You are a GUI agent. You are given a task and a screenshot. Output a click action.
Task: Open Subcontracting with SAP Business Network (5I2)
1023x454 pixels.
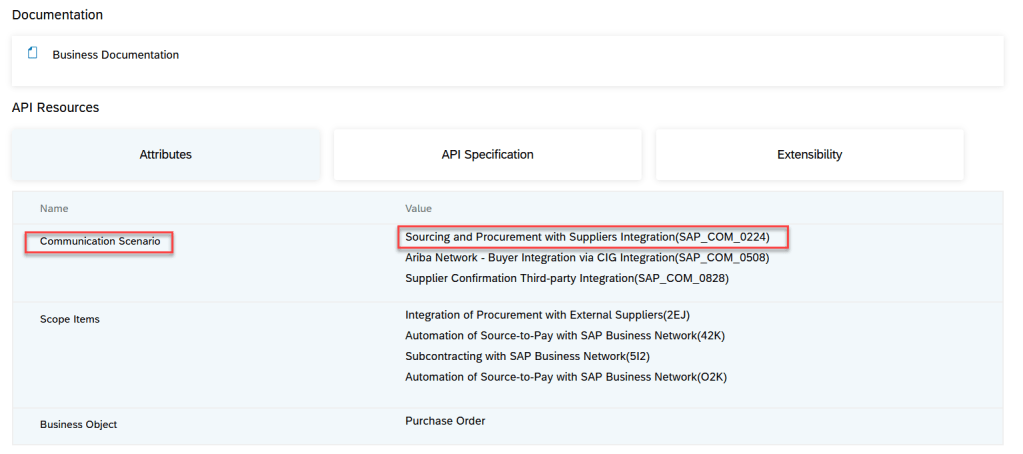pyautogui.click(x=528, y=356)
